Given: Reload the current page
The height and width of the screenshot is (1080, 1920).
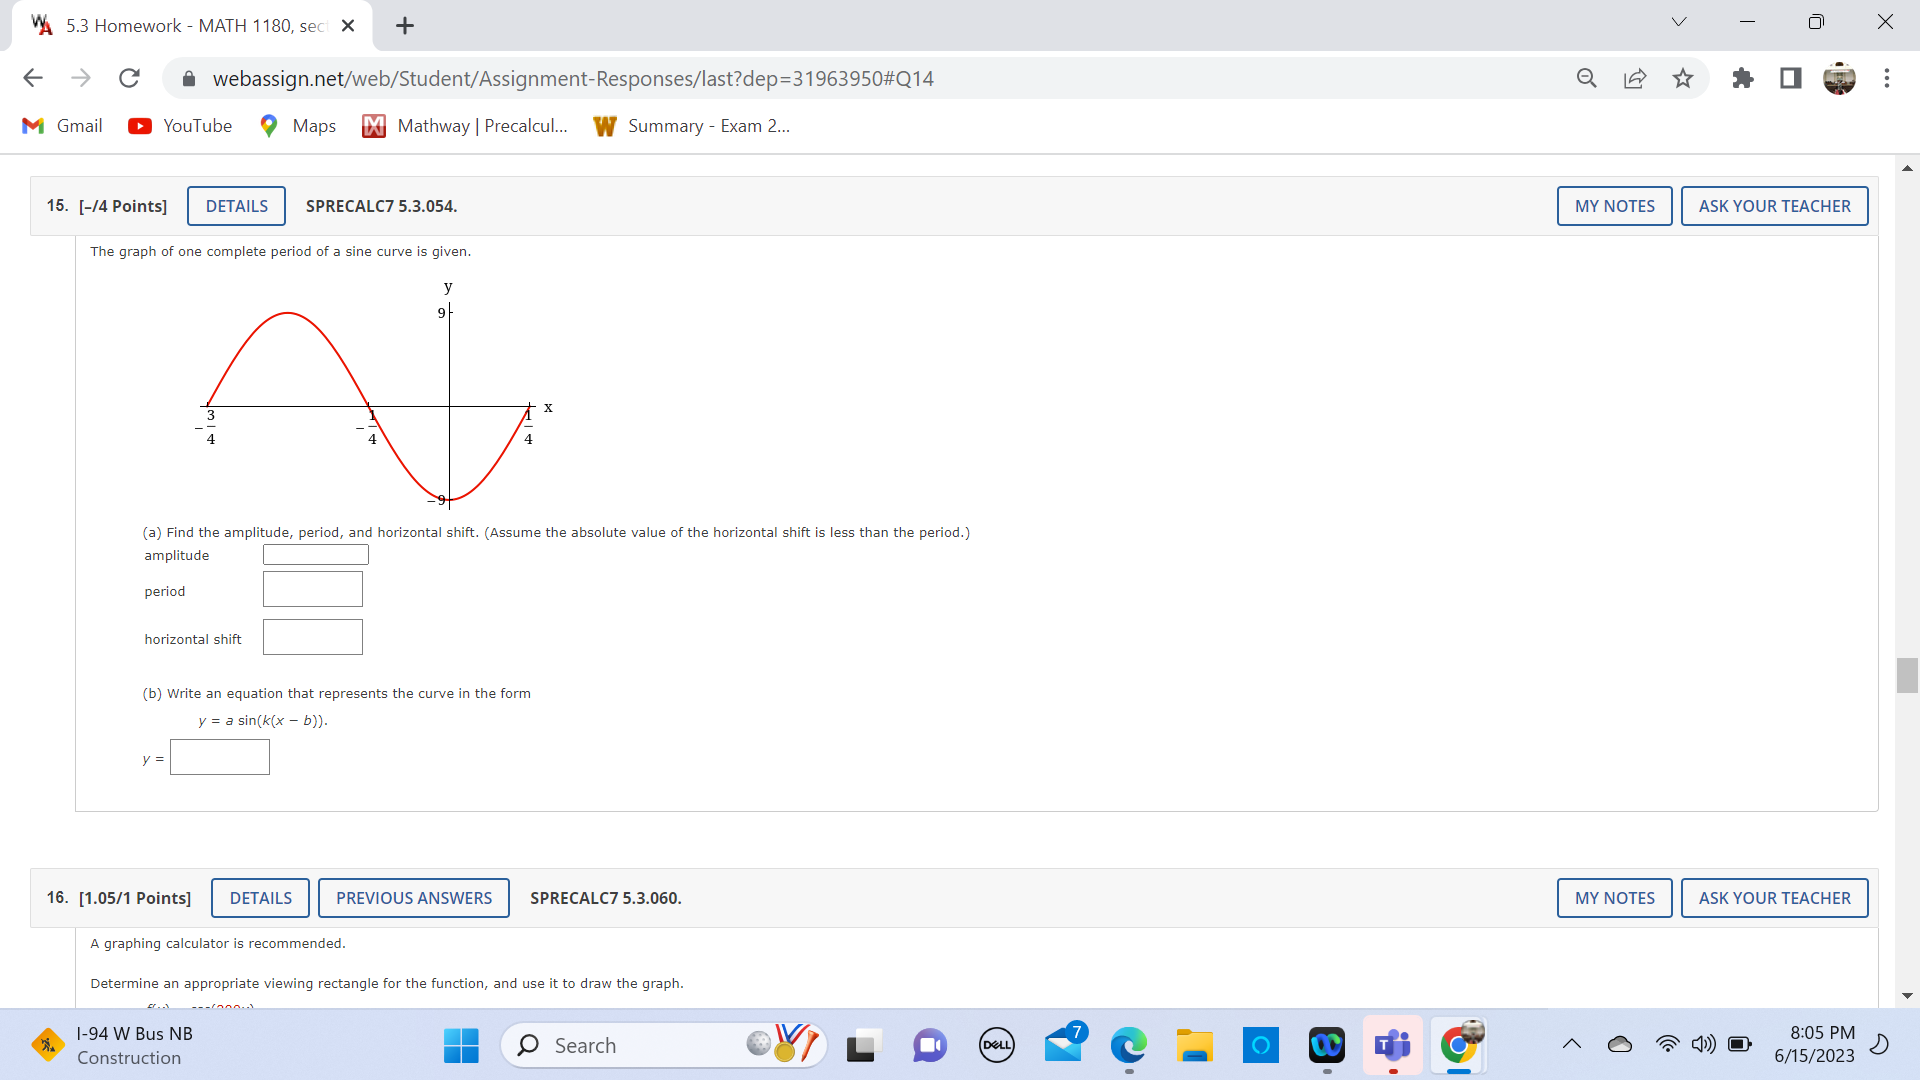Looking at the screenshot, I should (129, 78).
